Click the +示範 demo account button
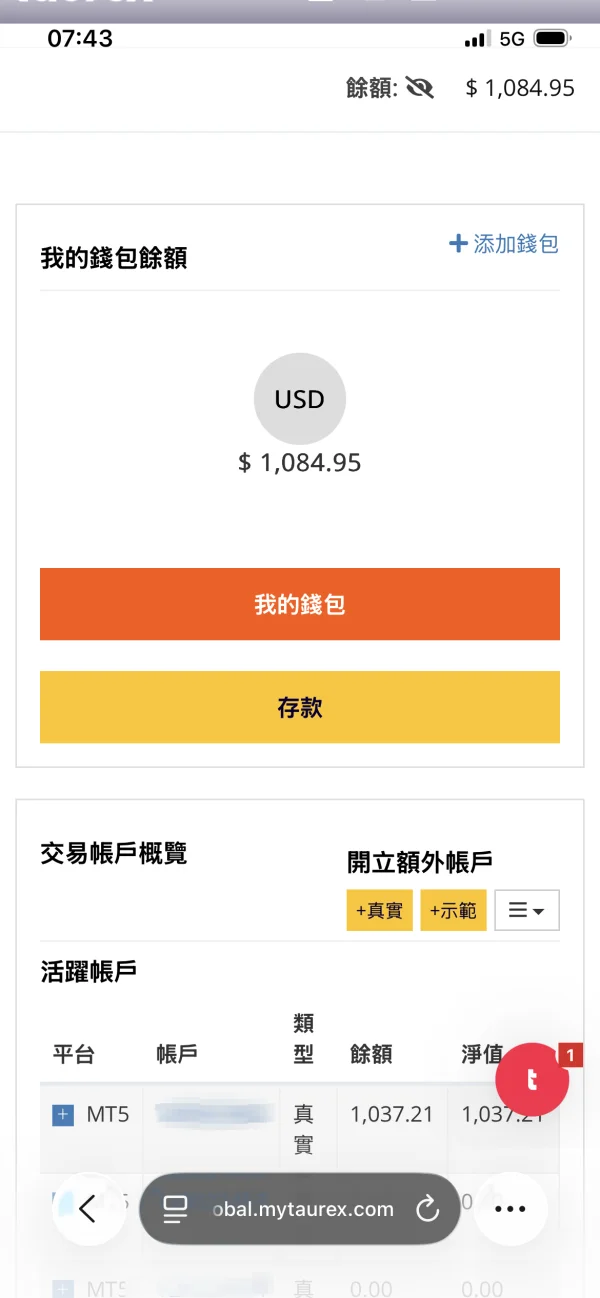 click(x=453, y=910)
